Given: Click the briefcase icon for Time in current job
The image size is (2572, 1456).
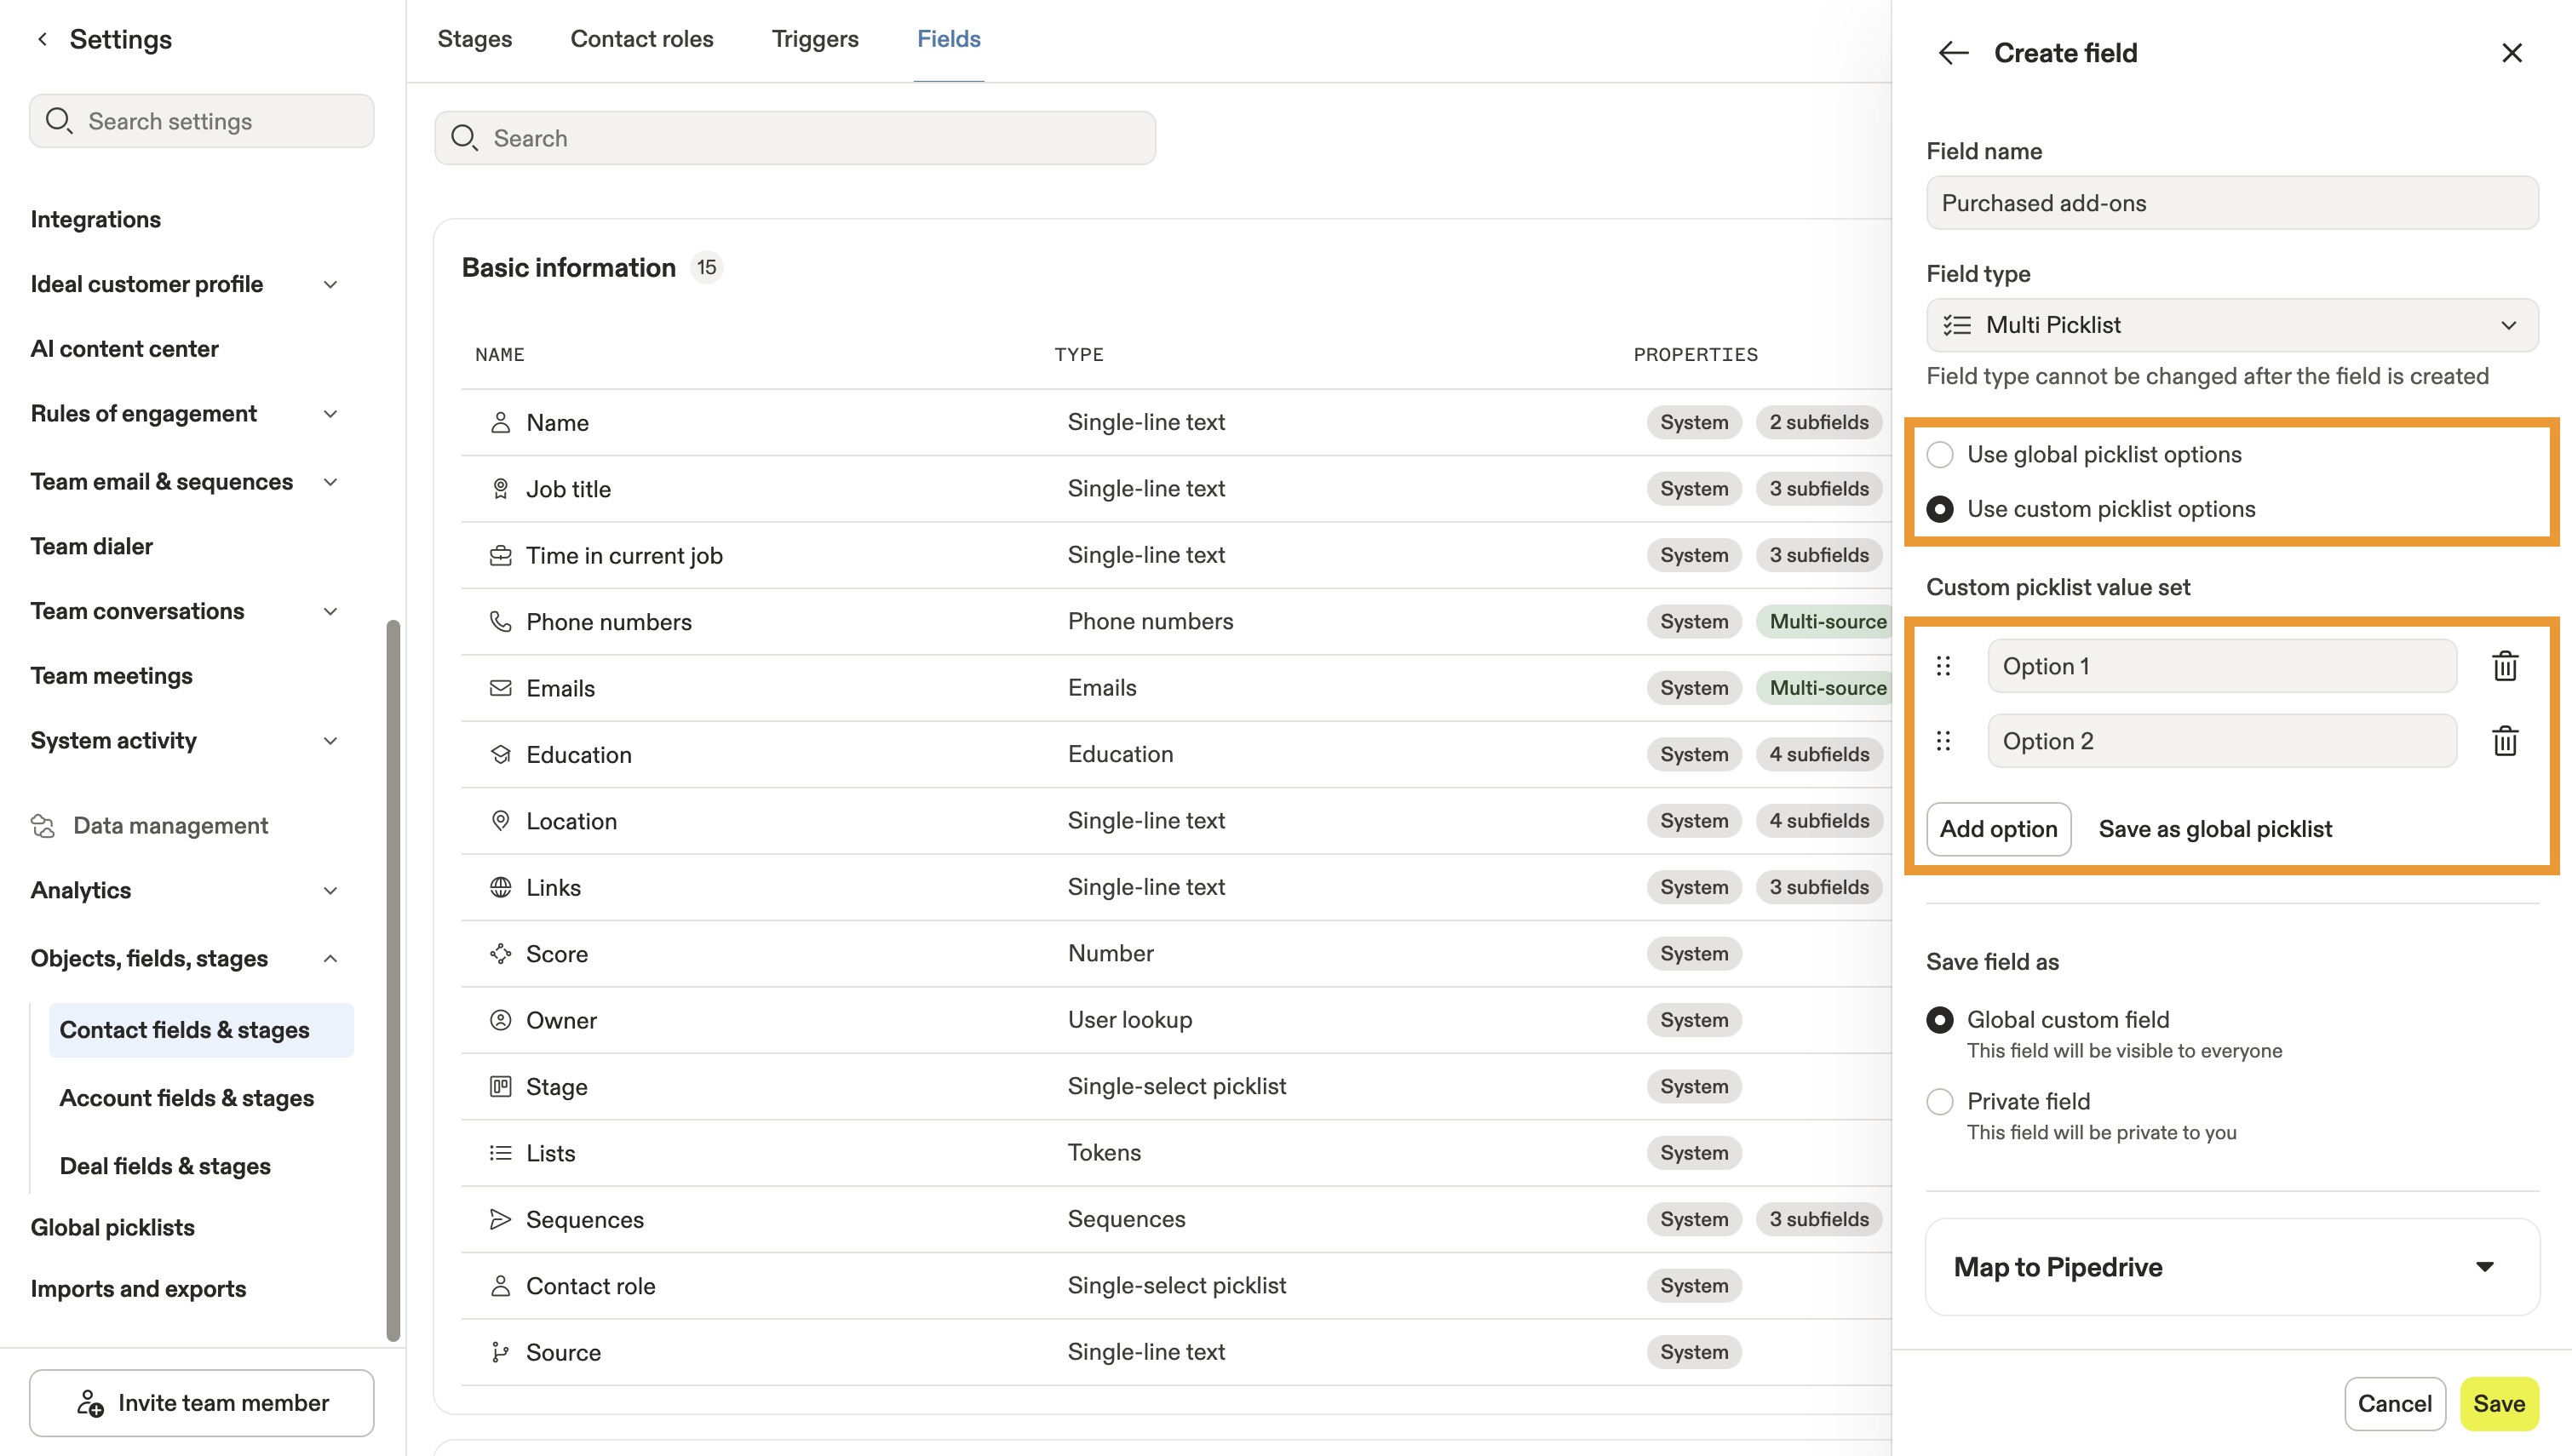Looking at the screenshot, I should (500, 556).
